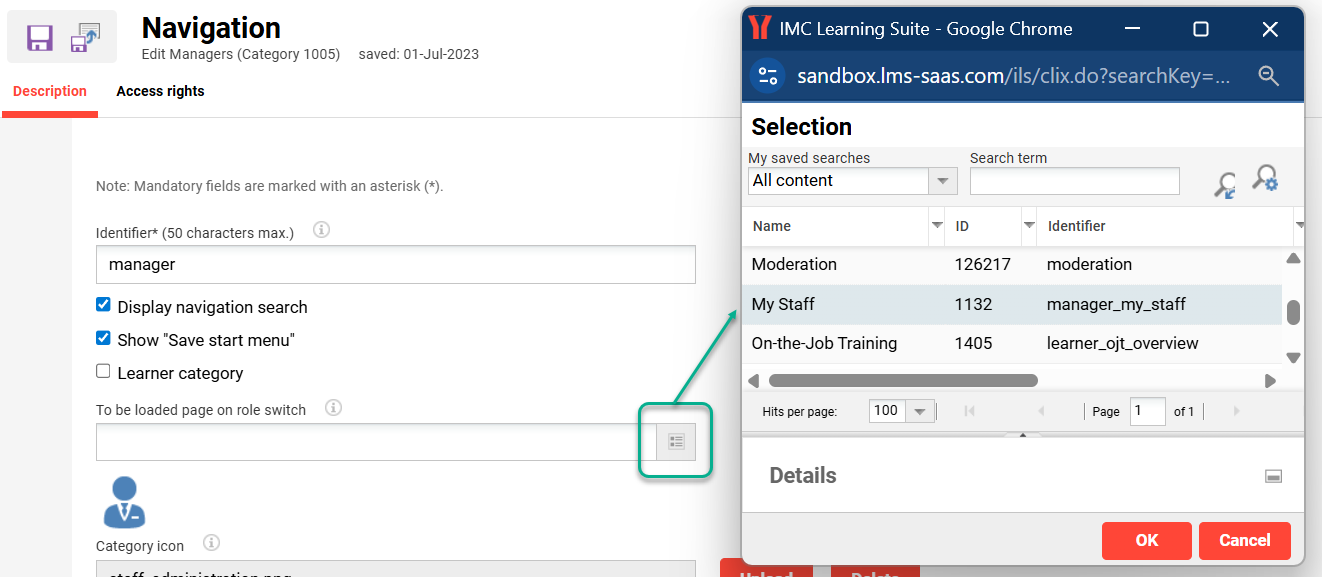Viewport: 1322px width, 577px height.
Task: Disable Show Save start menu option
Action: pos(103,338)
